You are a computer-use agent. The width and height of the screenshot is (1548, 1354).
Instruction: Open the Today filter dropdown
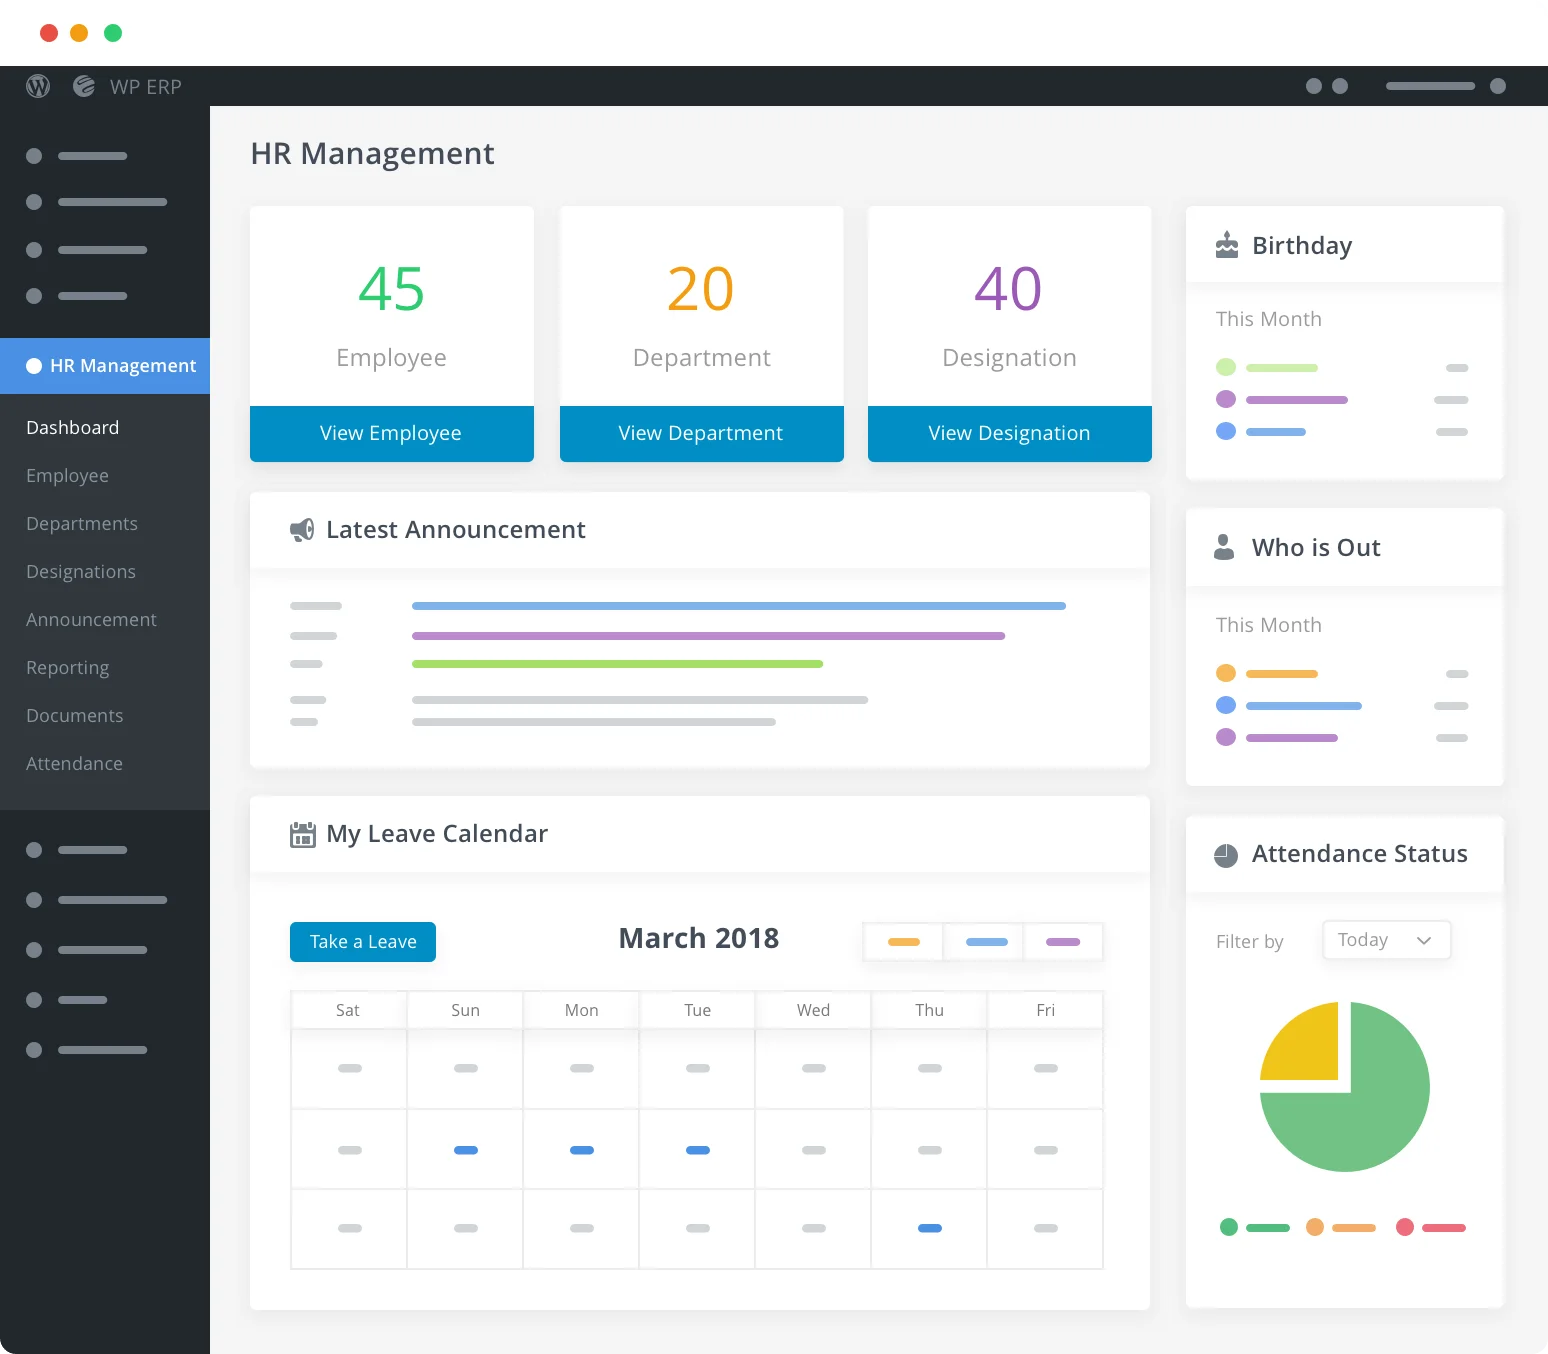1386,940
